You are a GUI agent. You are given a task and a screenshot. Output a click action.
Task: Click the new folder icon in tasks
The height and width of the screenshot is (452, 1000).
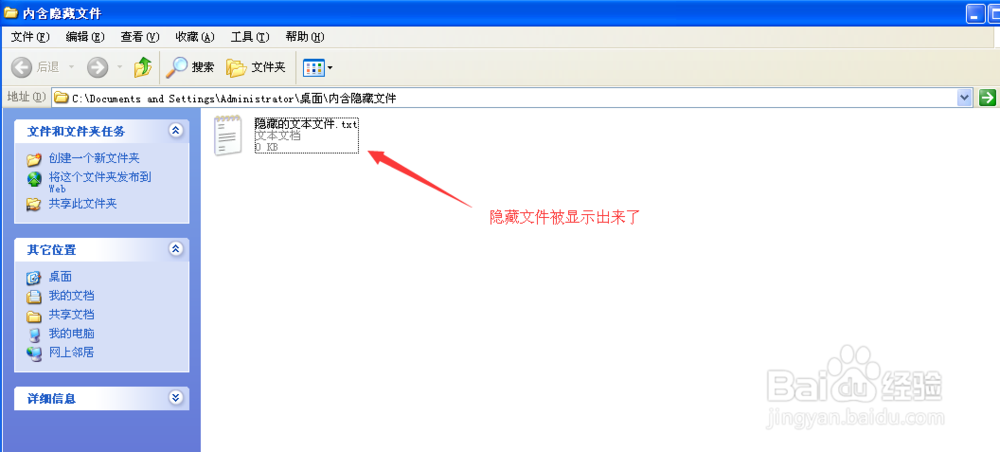pyautogui.click(x=34, y=159)
